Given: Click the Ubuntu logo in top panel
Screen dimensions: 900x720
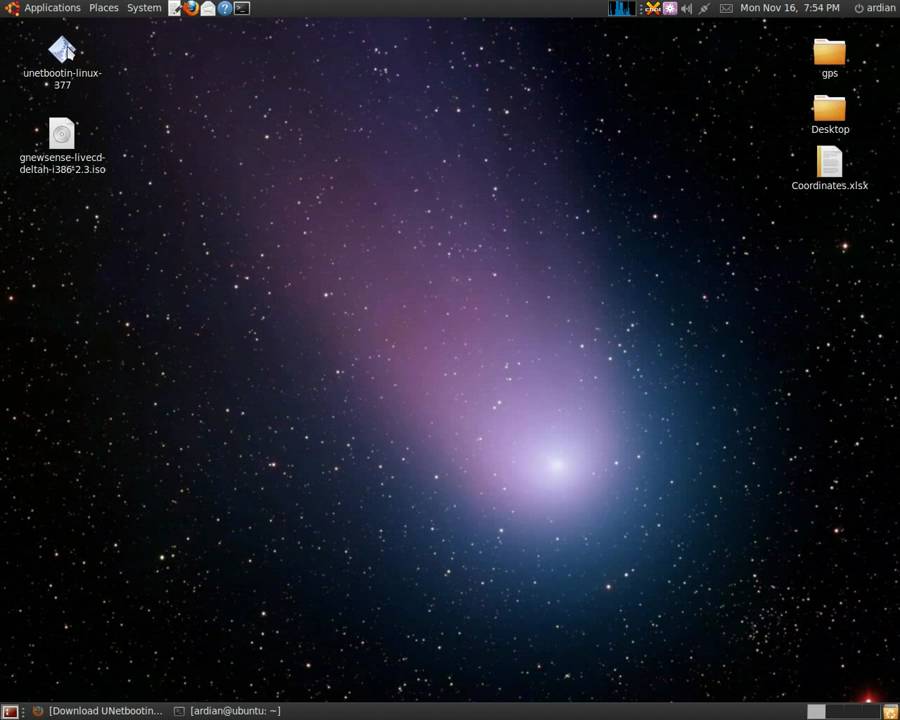Looking at the screenshot, I should click(x=12, y=8).
